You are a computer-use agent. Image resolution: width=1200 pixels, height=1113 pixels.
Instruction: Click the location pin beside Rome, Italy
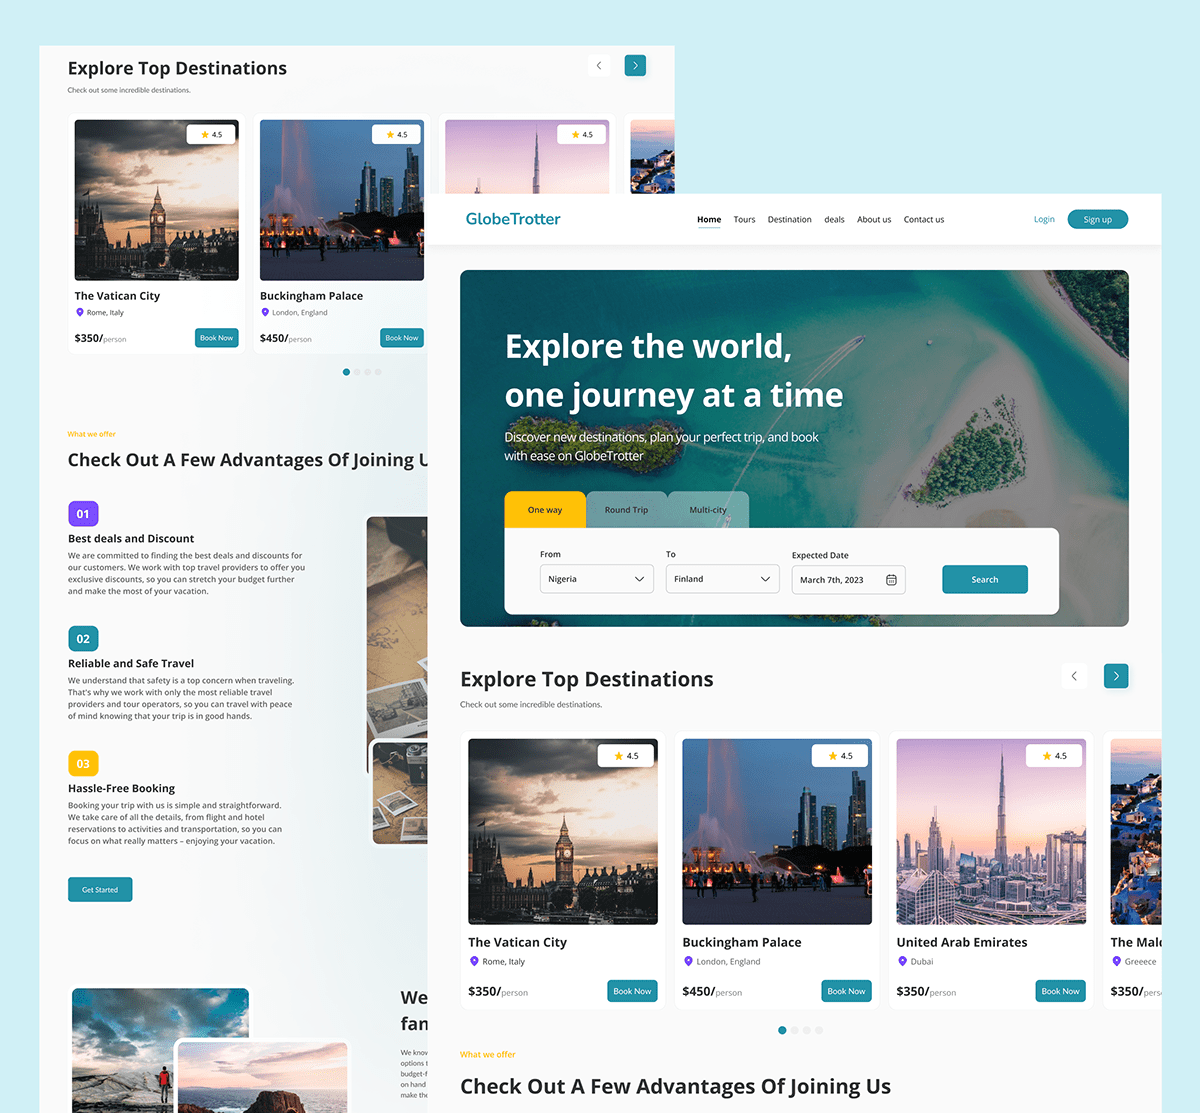click(473, 961)
